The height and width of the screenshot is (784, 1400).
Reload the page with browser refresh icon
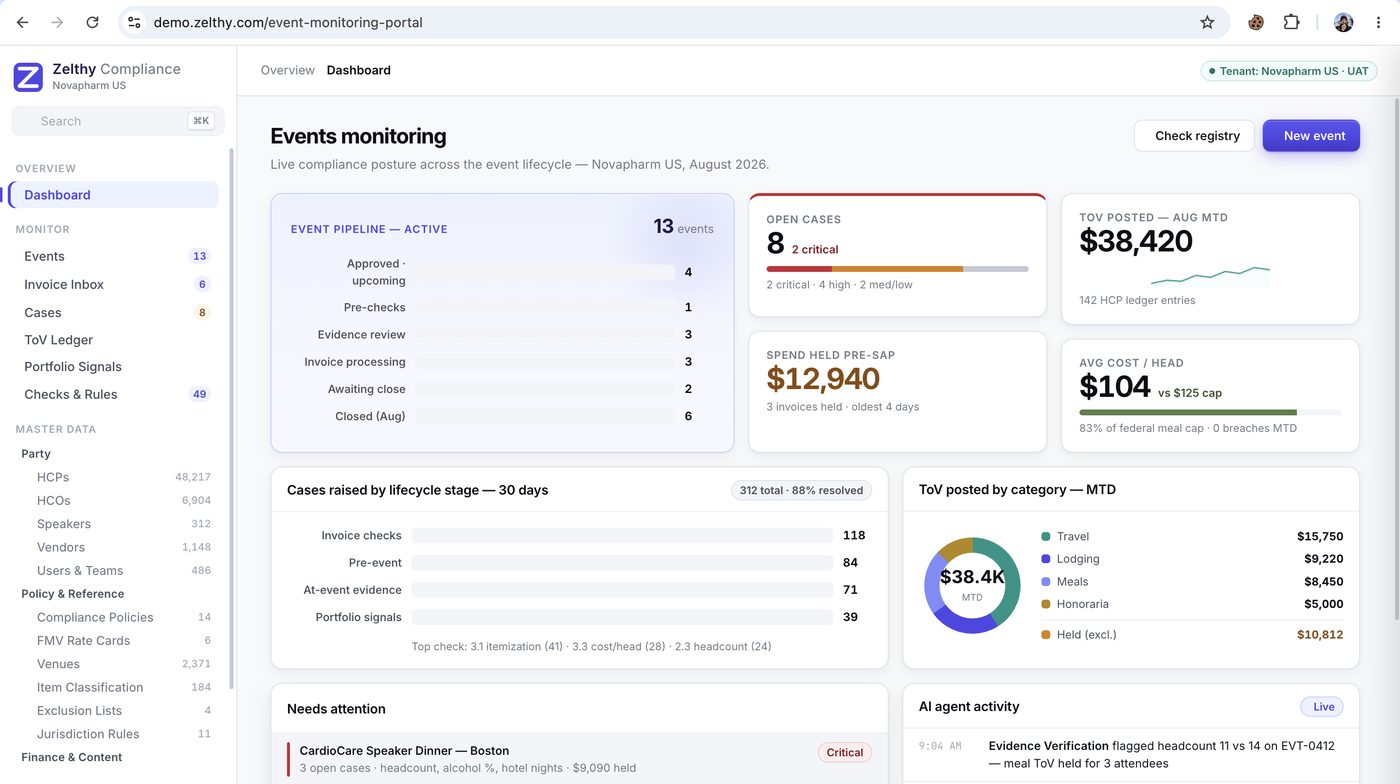pos(92,22)
